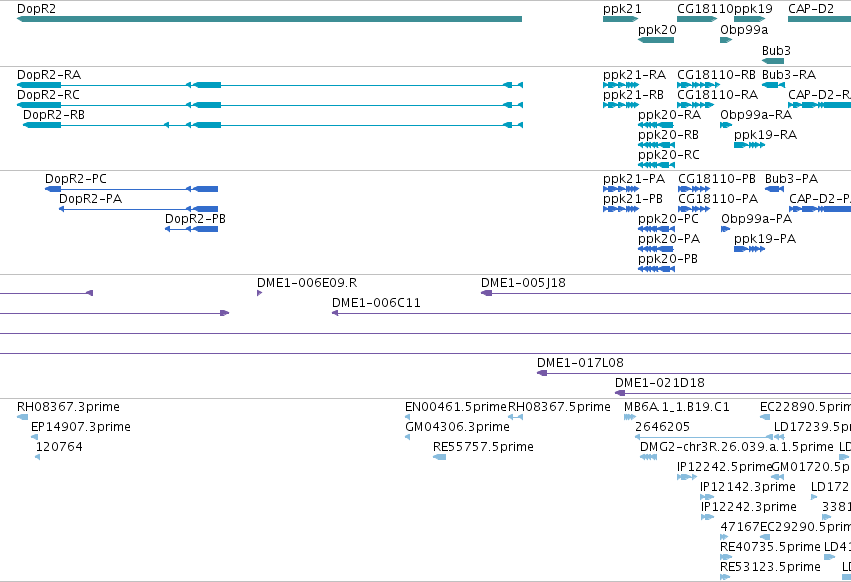Screen dimensions: 851x582
Task: Select the IP12242.5prime EST feature
Action: tap(687, 477)
